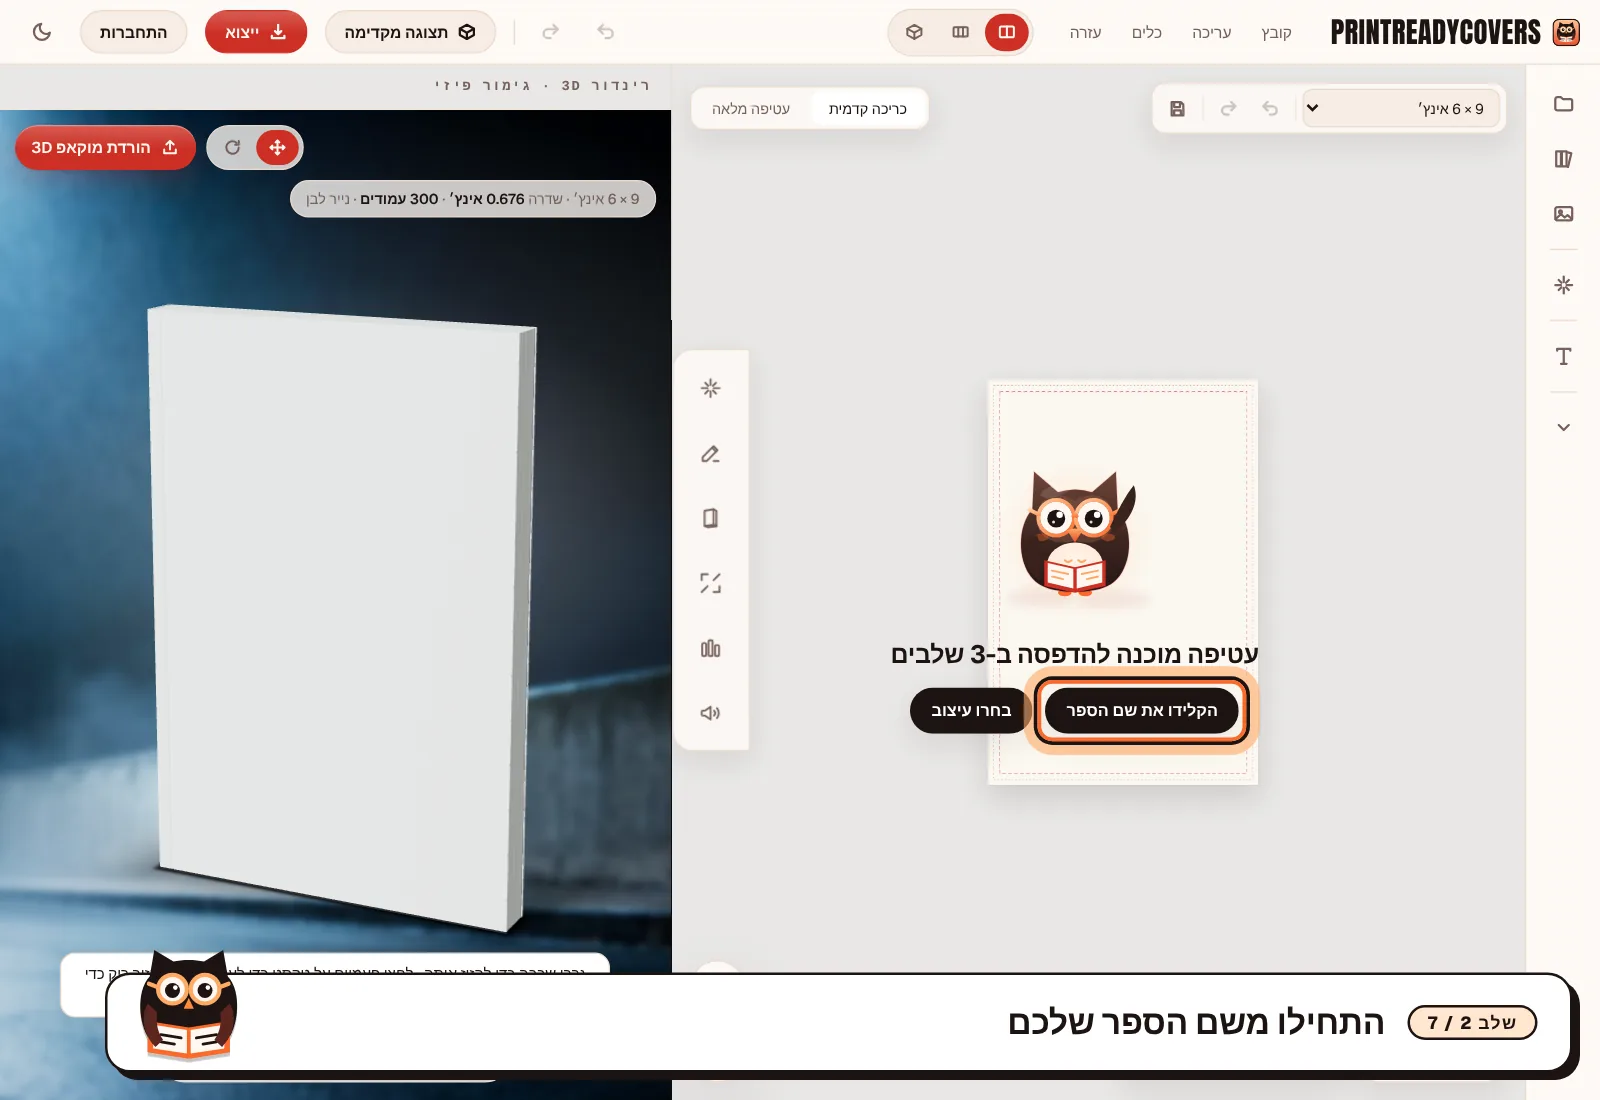
Task: Switch to three-column spread view mode
Action: coord(960,32)
